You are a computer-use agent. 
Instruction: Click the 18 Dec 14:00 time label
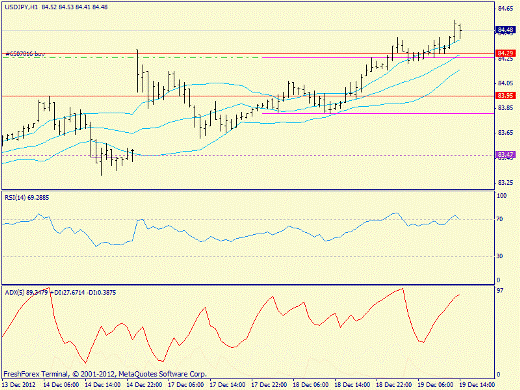tap(353, 385)
